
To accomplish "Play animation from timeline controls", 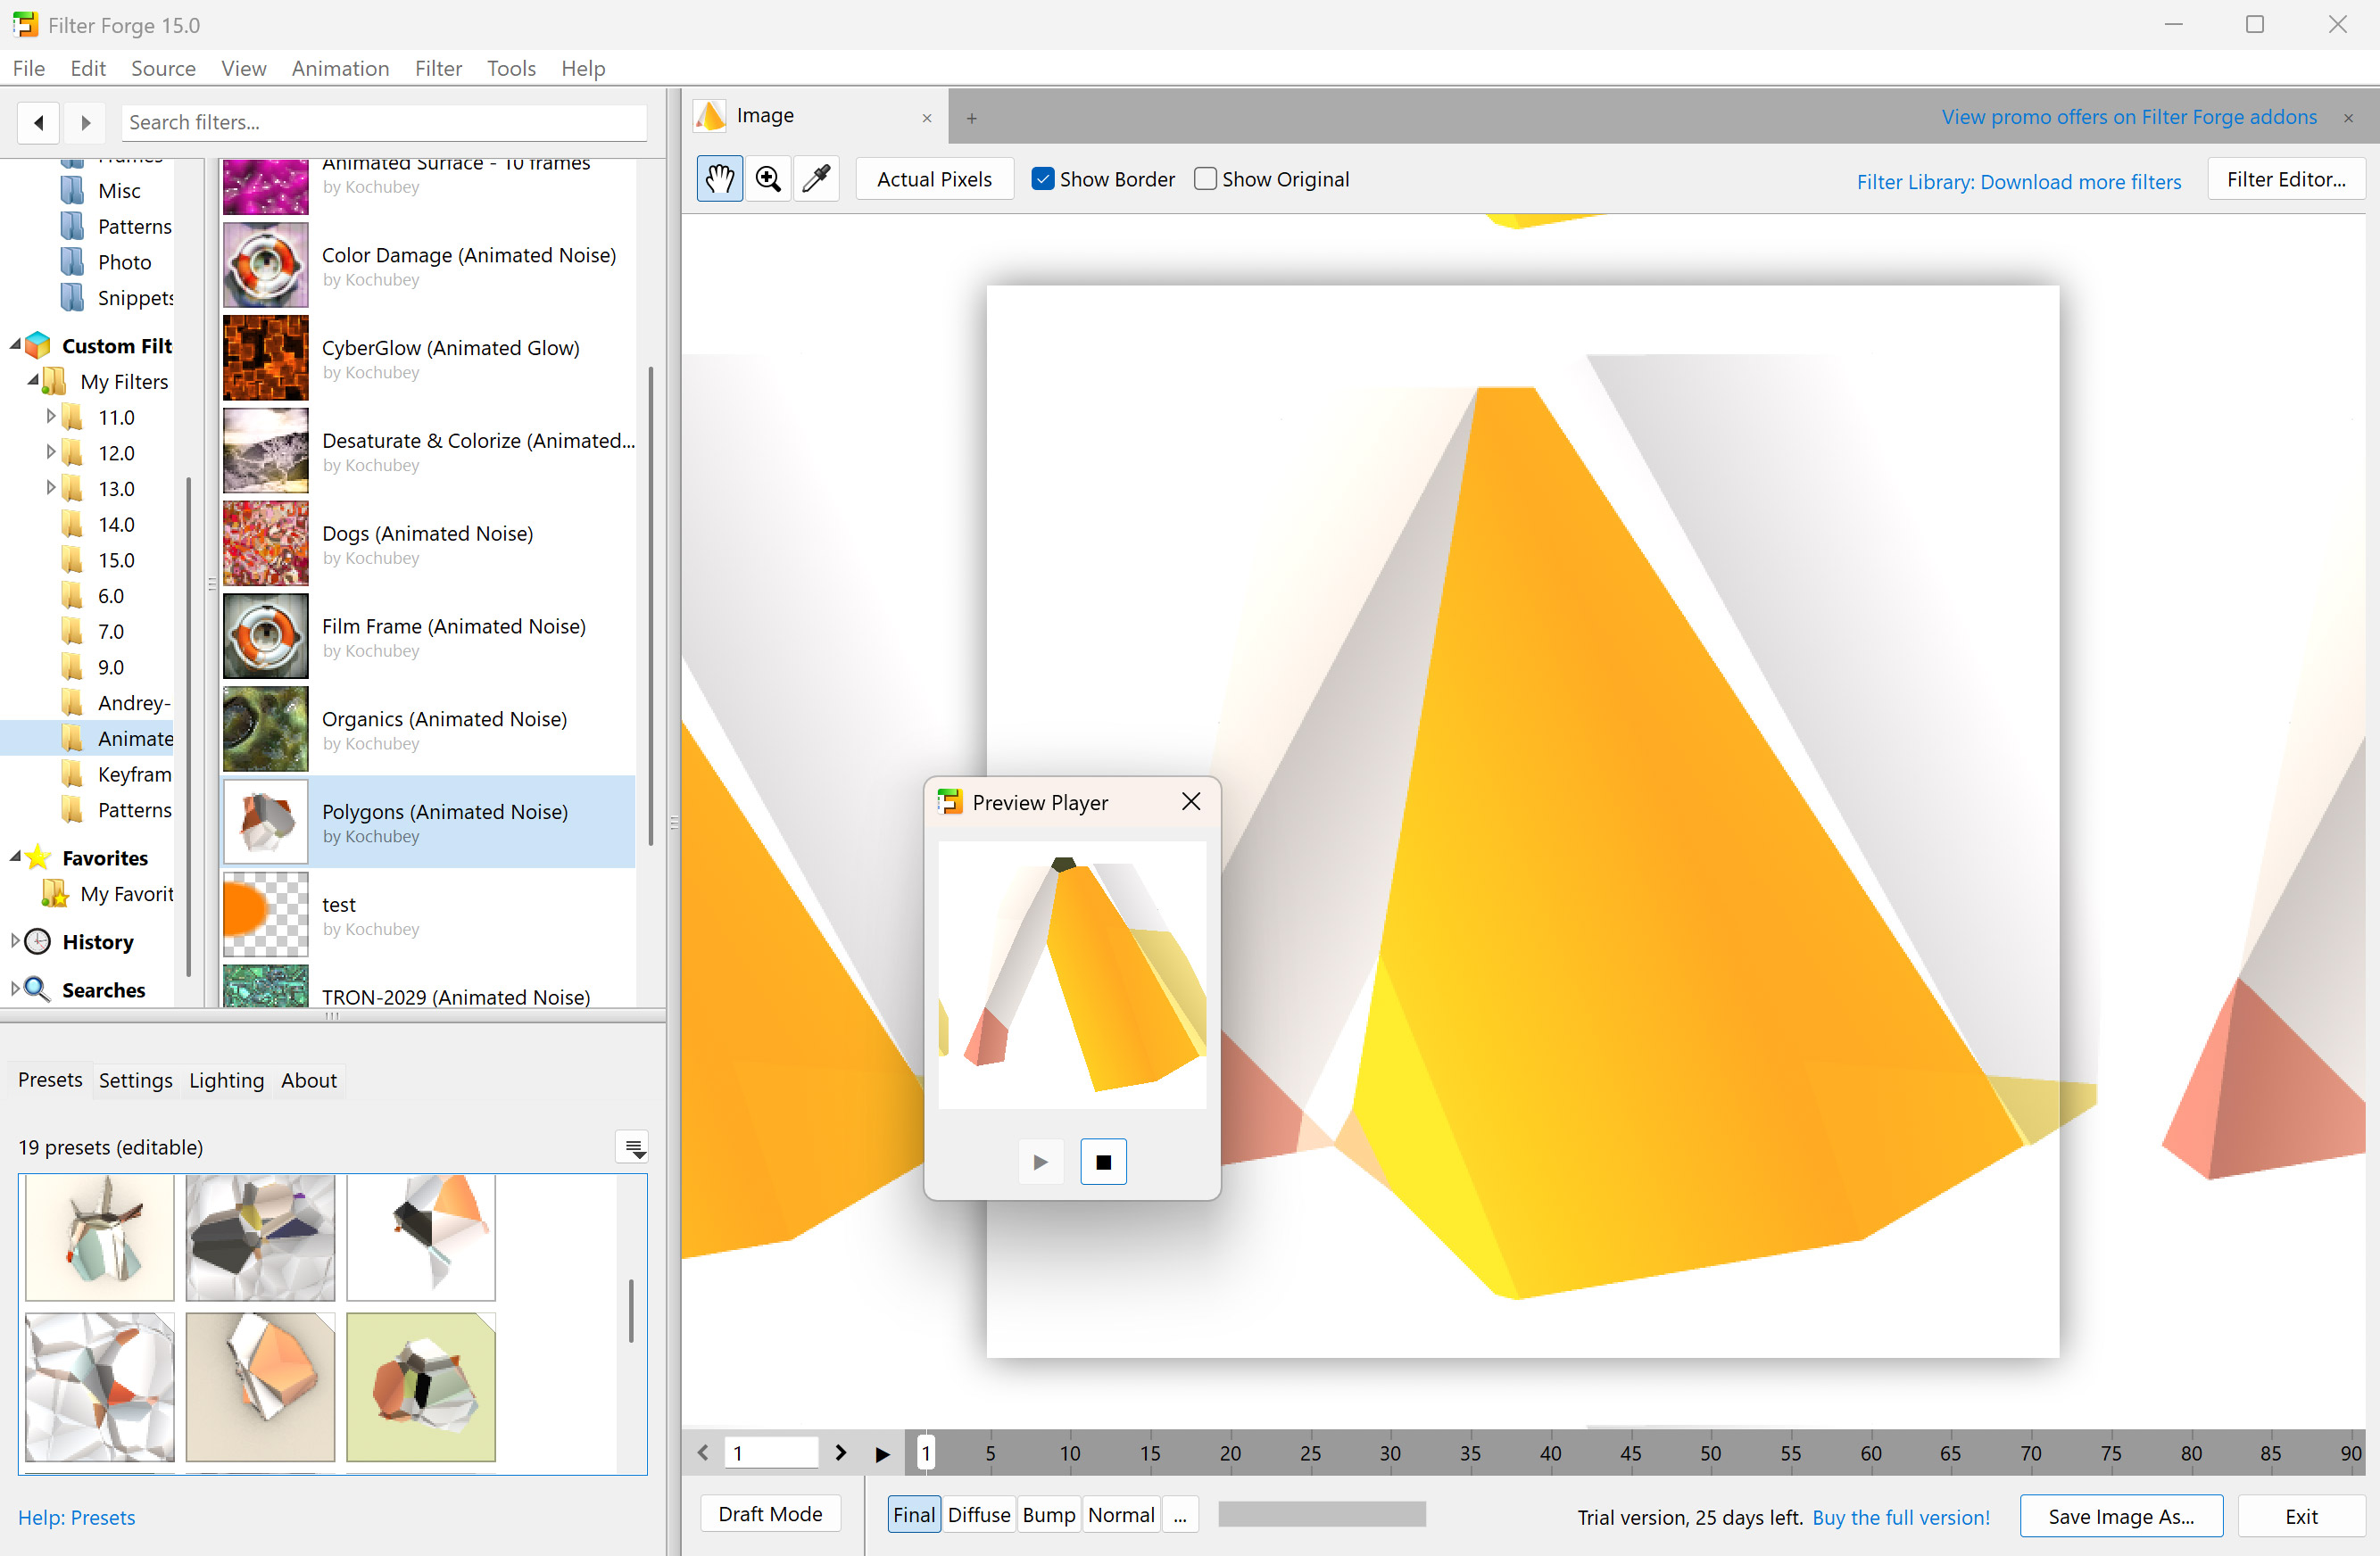I will 882,1454.
